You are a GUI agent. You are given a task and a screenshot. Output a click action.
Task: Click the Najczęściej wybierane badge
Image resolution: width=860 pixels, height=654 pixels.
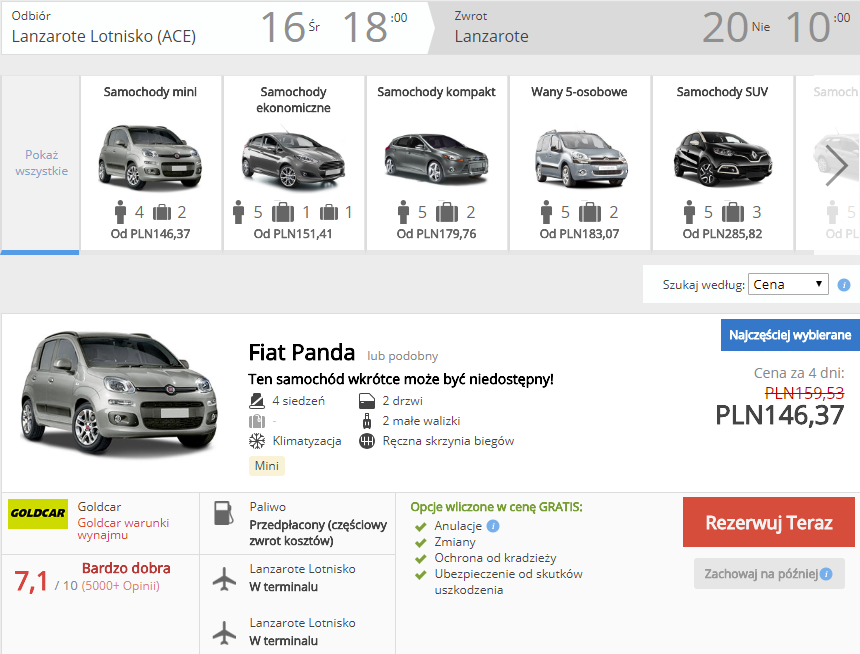click(x=790, y=335)
